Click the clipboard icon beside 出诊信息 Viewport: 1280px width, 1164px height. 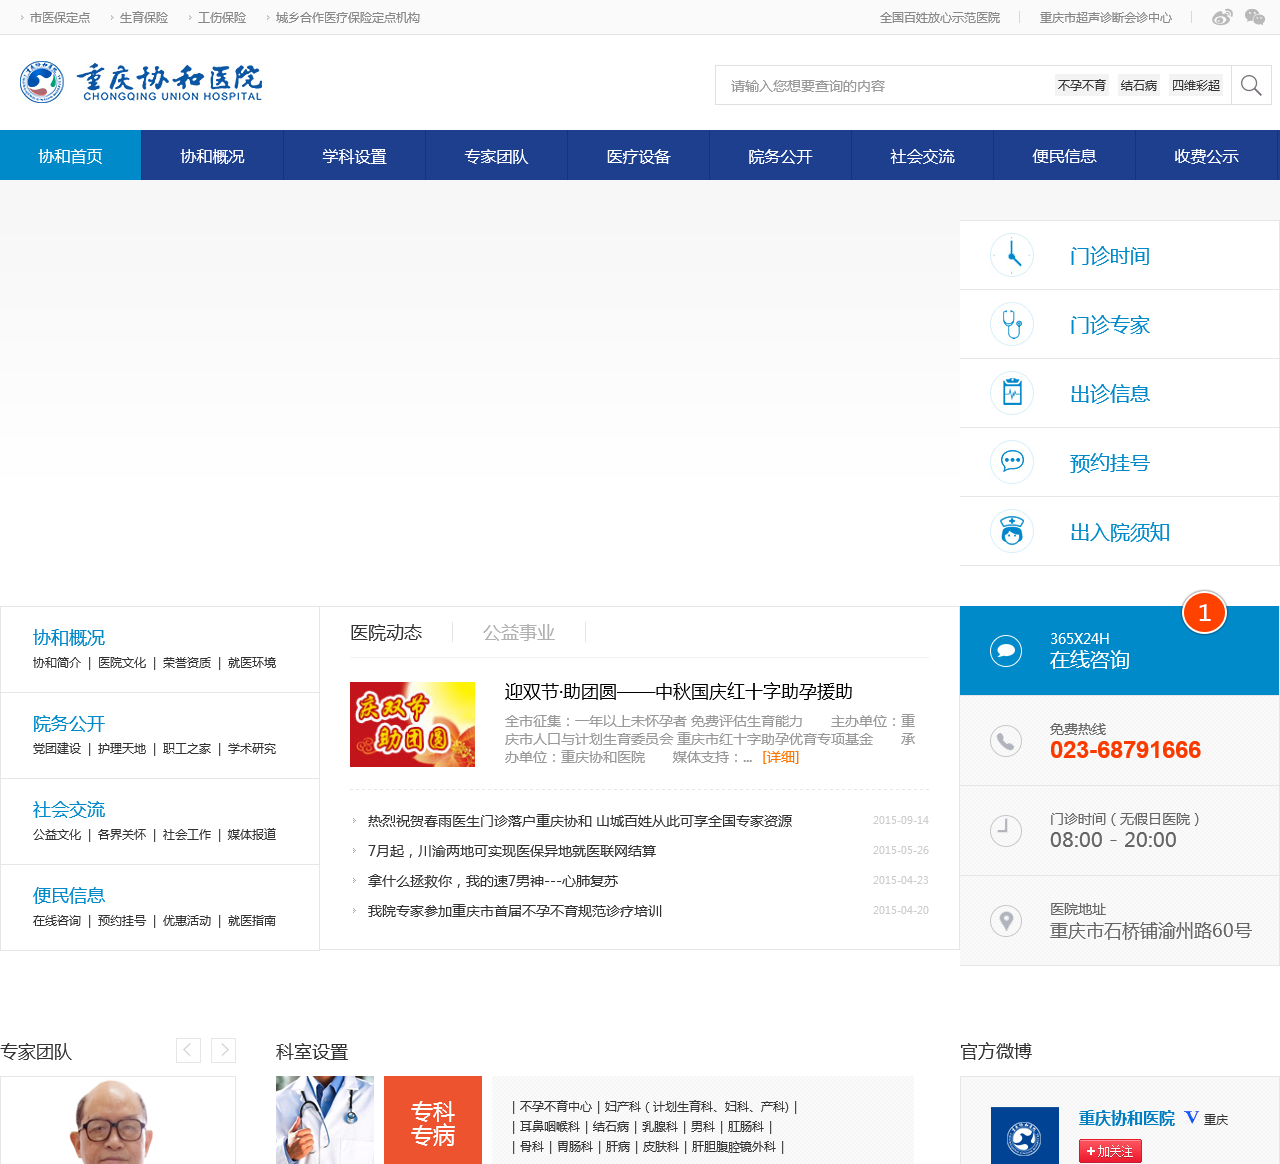click(1012, 394)
